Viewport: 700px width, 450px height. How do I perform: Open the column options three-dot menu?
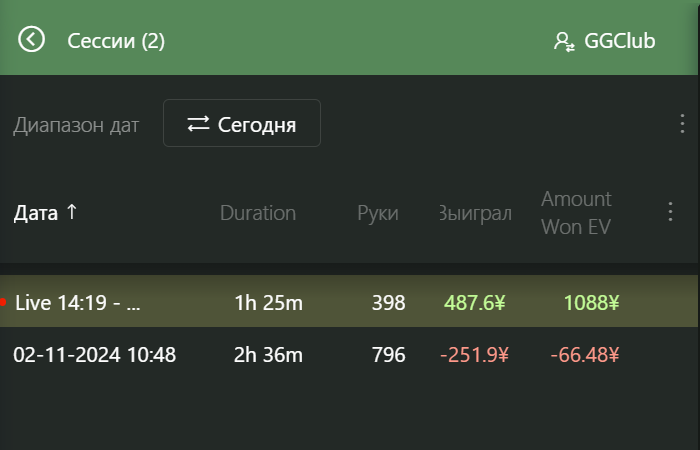(x=670, y=212)
